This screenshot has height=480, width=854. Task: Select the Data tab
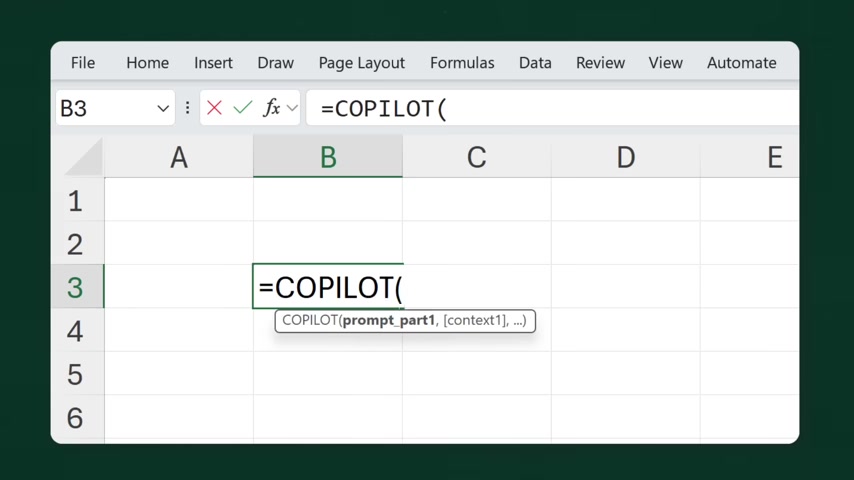click(535, 63)
